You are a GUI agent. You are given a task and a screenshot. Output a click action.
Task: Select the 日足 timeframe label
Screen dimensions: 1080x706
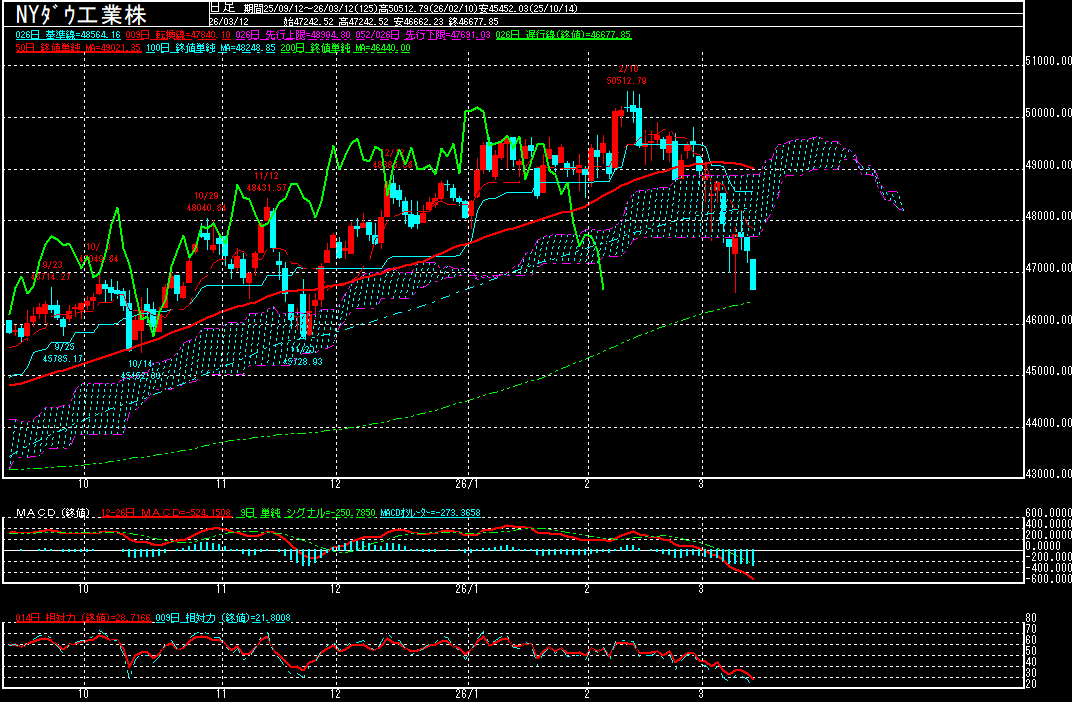[221, 7]
